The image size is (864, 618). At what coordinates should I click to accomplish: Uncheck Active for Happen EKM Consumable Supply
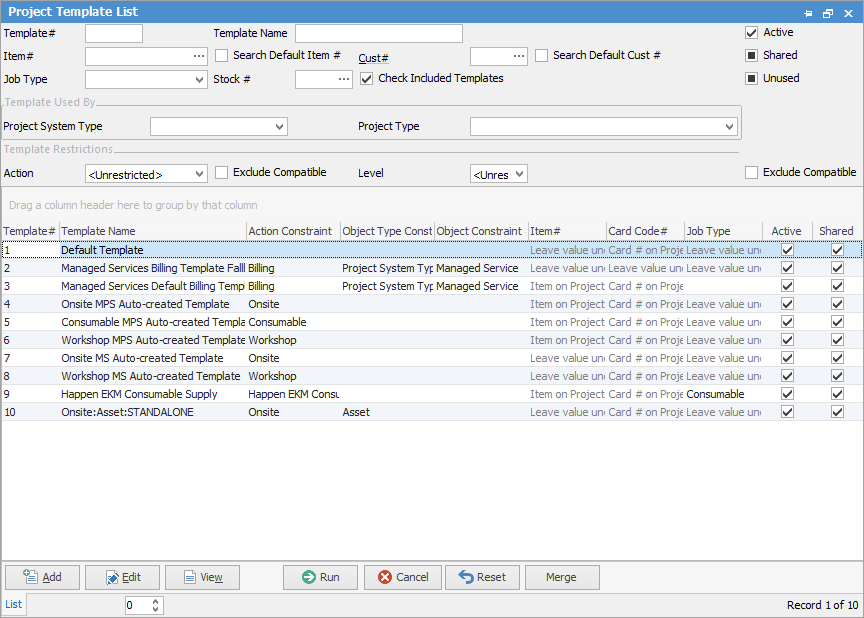coord(787,394)
